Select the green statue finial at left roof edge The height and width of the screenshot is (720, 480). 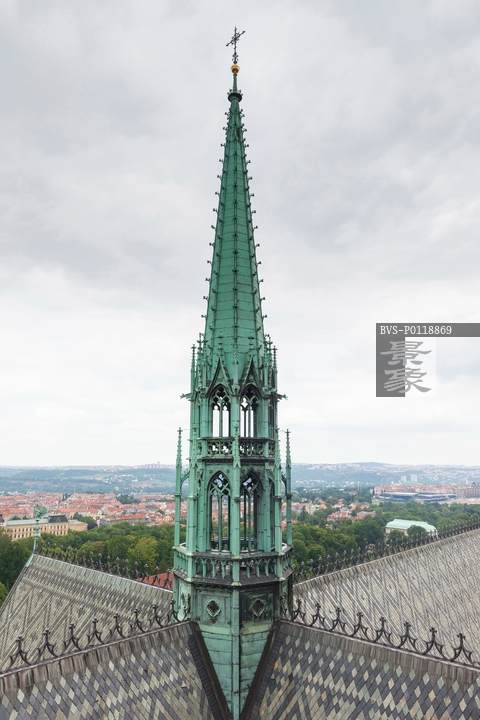[38, 526]
